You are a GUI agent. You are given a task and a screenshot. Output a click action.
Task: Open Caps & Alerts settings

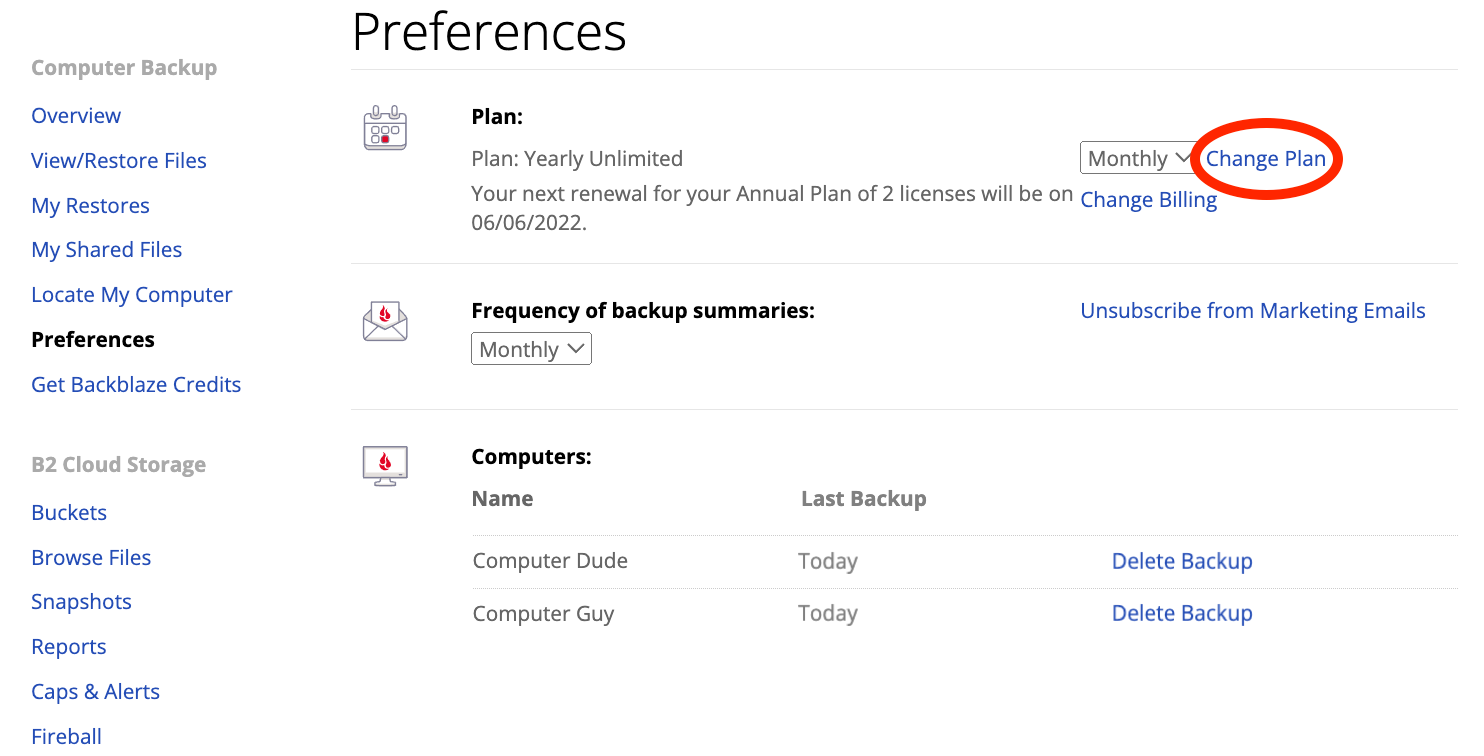(95, 691)
